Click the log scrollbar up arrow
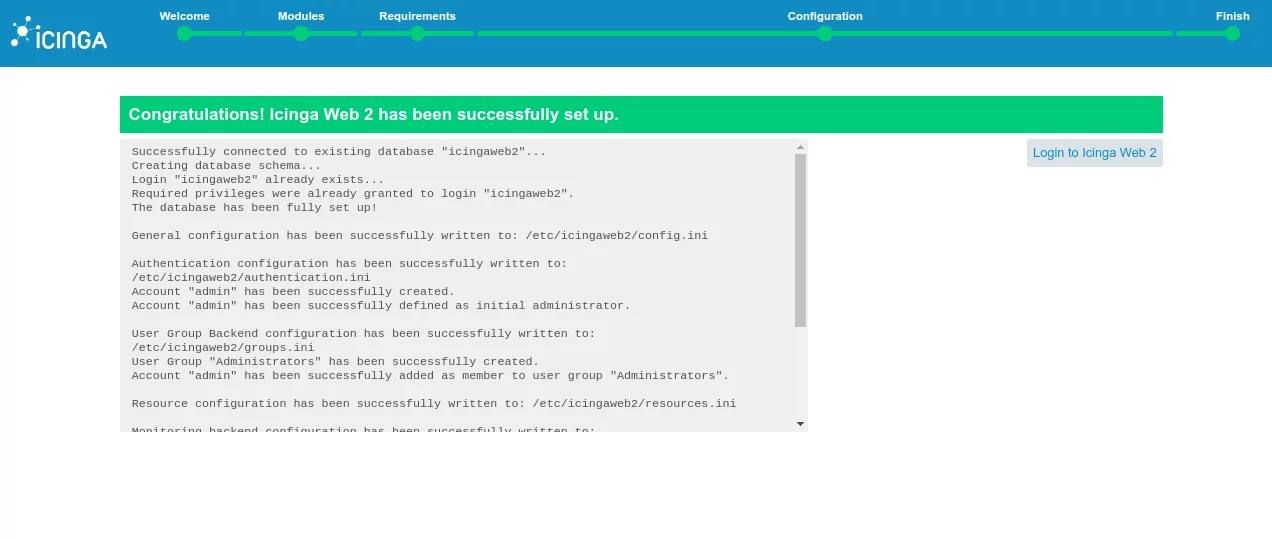This screenshot has width=1272, height=539. [x=800, y=147]
